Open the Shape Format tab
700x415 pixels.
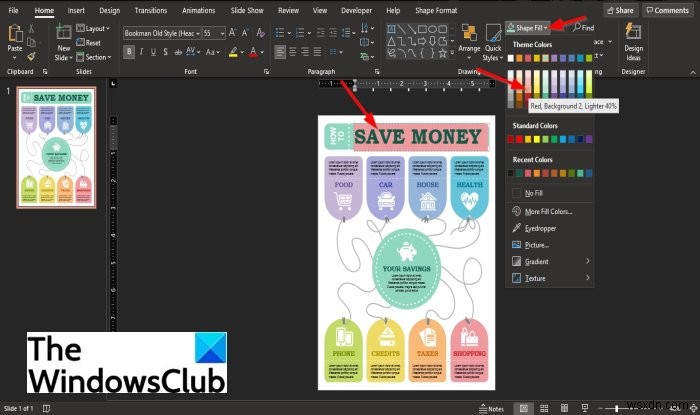pyautogui.click(x=436, y=10)
